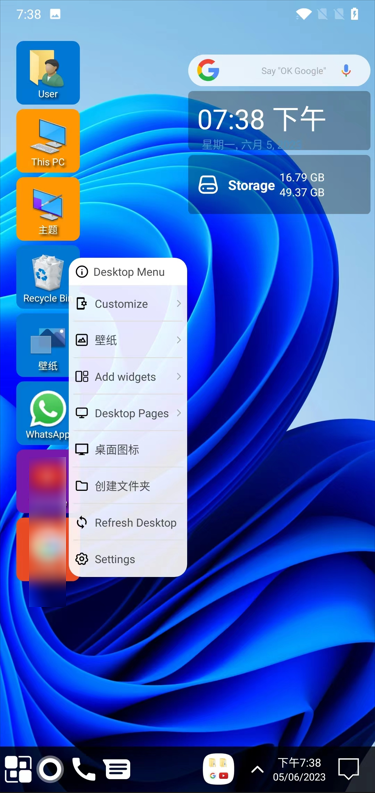Screen dimensions: 375x793
Task: Open the Messages app in taskbar
Action: click(x=117, y=769)
